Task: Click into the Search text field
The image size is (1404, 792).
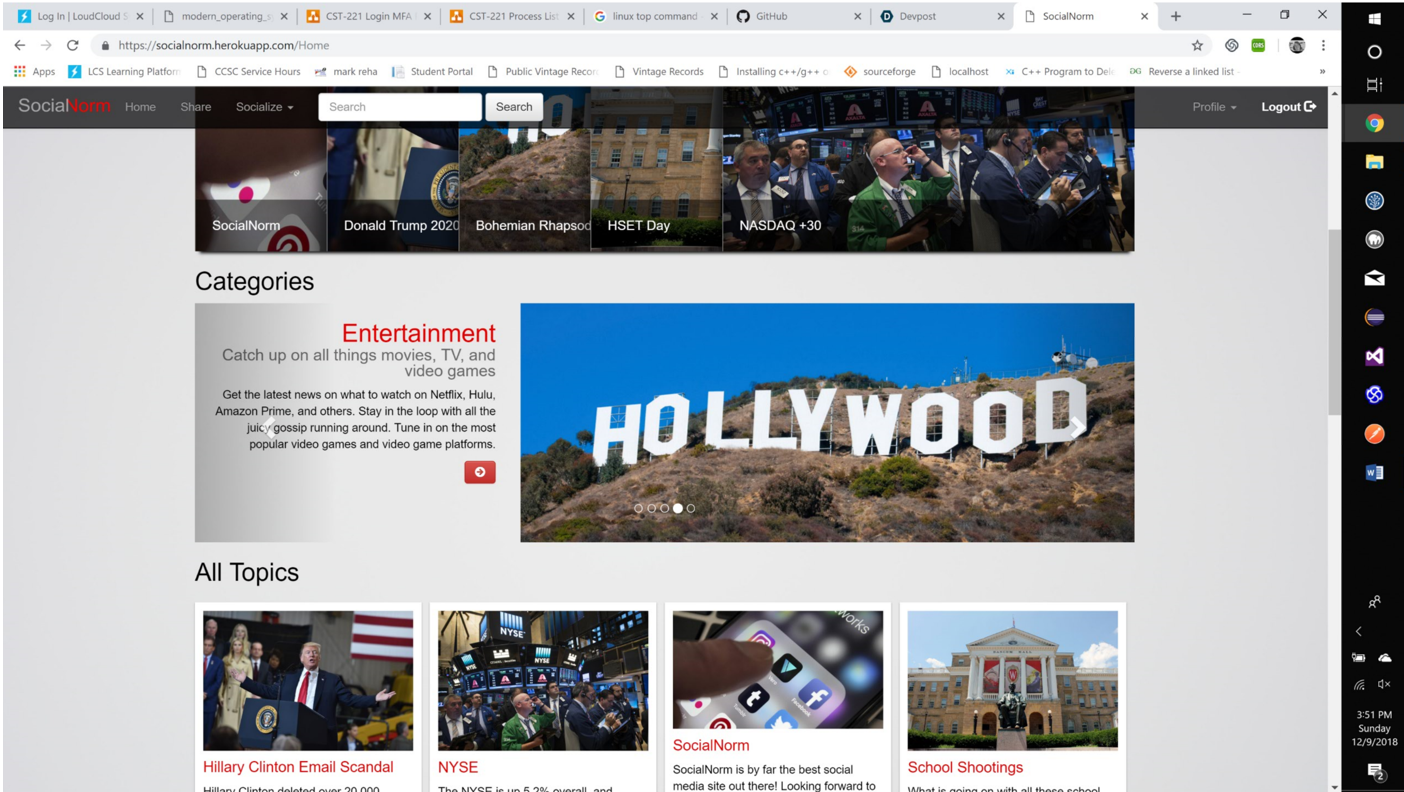Action: click(x=400, y=107)
